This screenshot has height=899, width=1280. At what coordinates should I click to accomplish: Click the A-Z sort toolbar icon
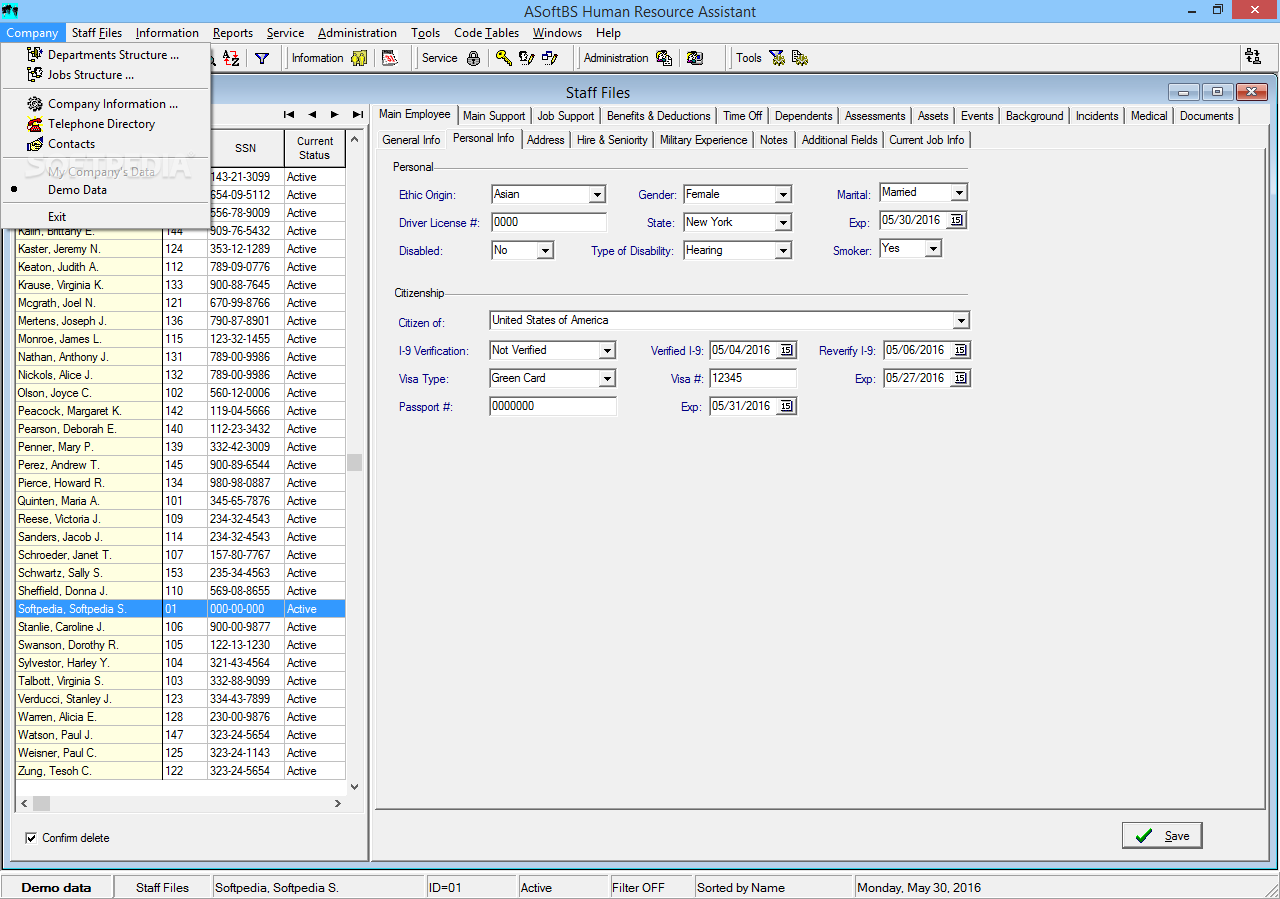coord(231,58)
